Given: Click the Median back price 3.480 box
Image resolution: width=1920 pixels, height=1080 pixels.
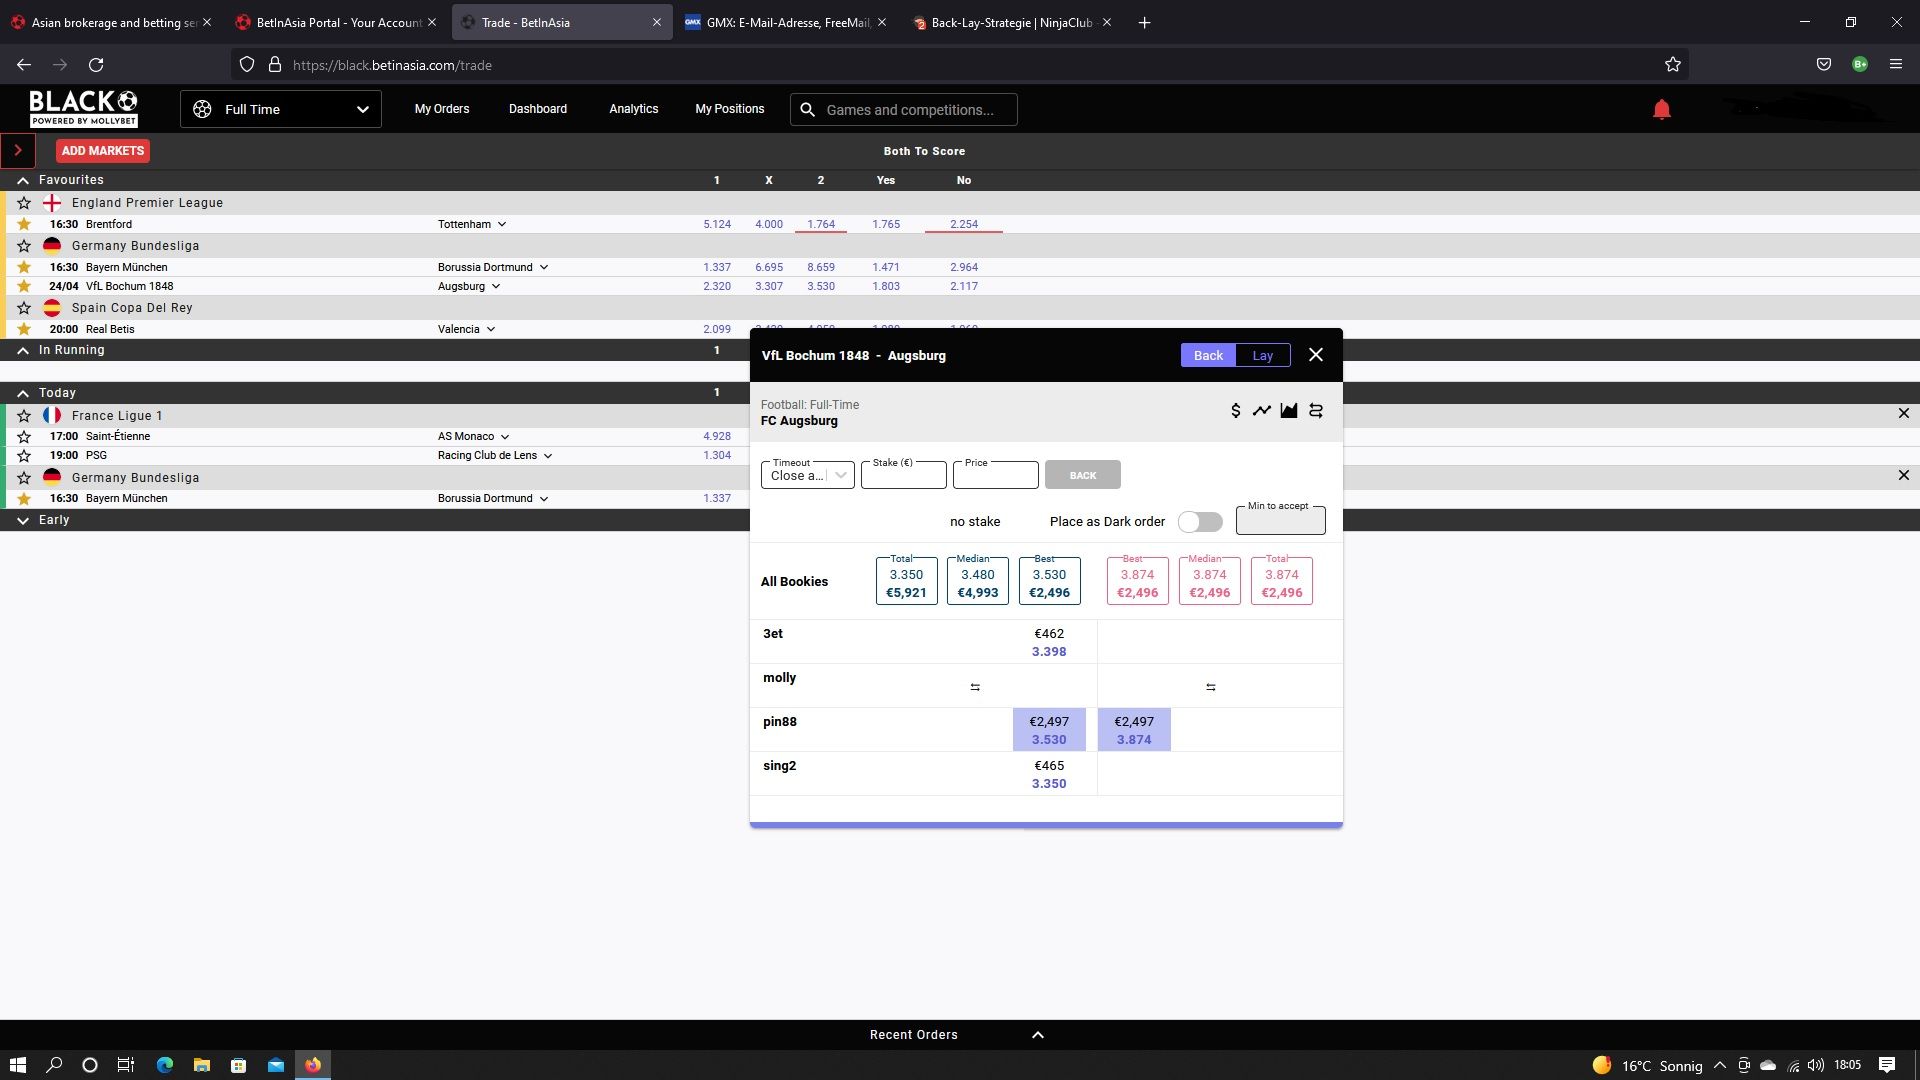Looking at the screenshot, I should (978, 581).
